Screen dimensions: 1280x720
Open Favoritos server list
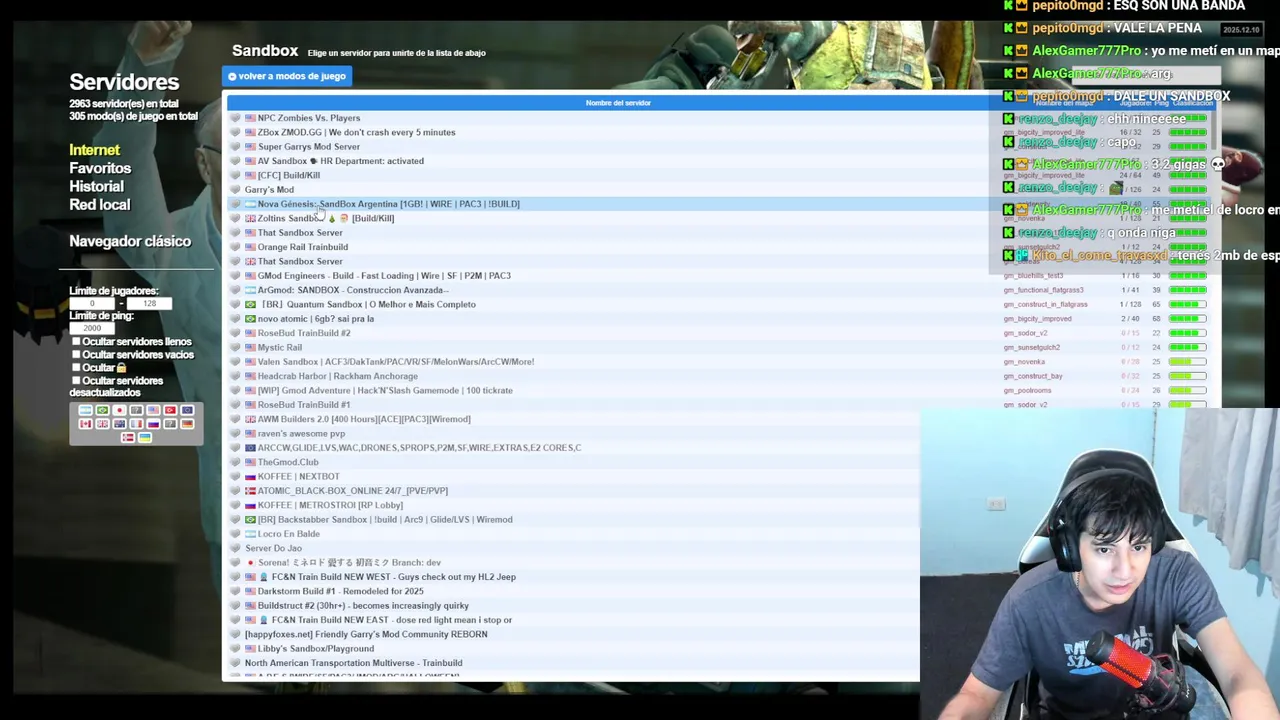point(100,168)
